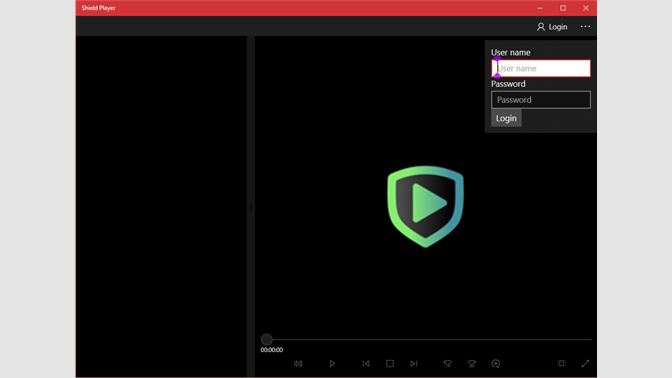Stop playback with the square stop button
The height and width of the screenshot is (378, 672).
click(390, 363)
